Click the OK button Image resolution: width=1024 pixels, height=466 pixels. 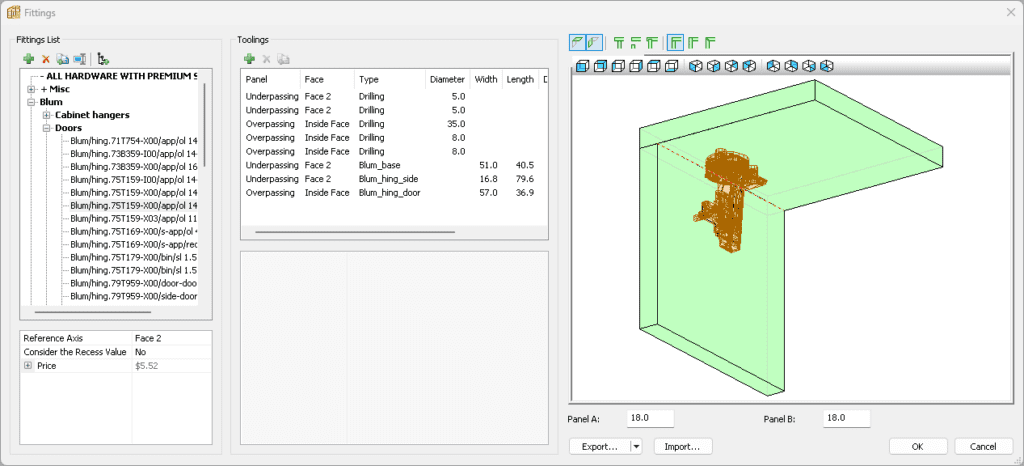pos(918,446)
